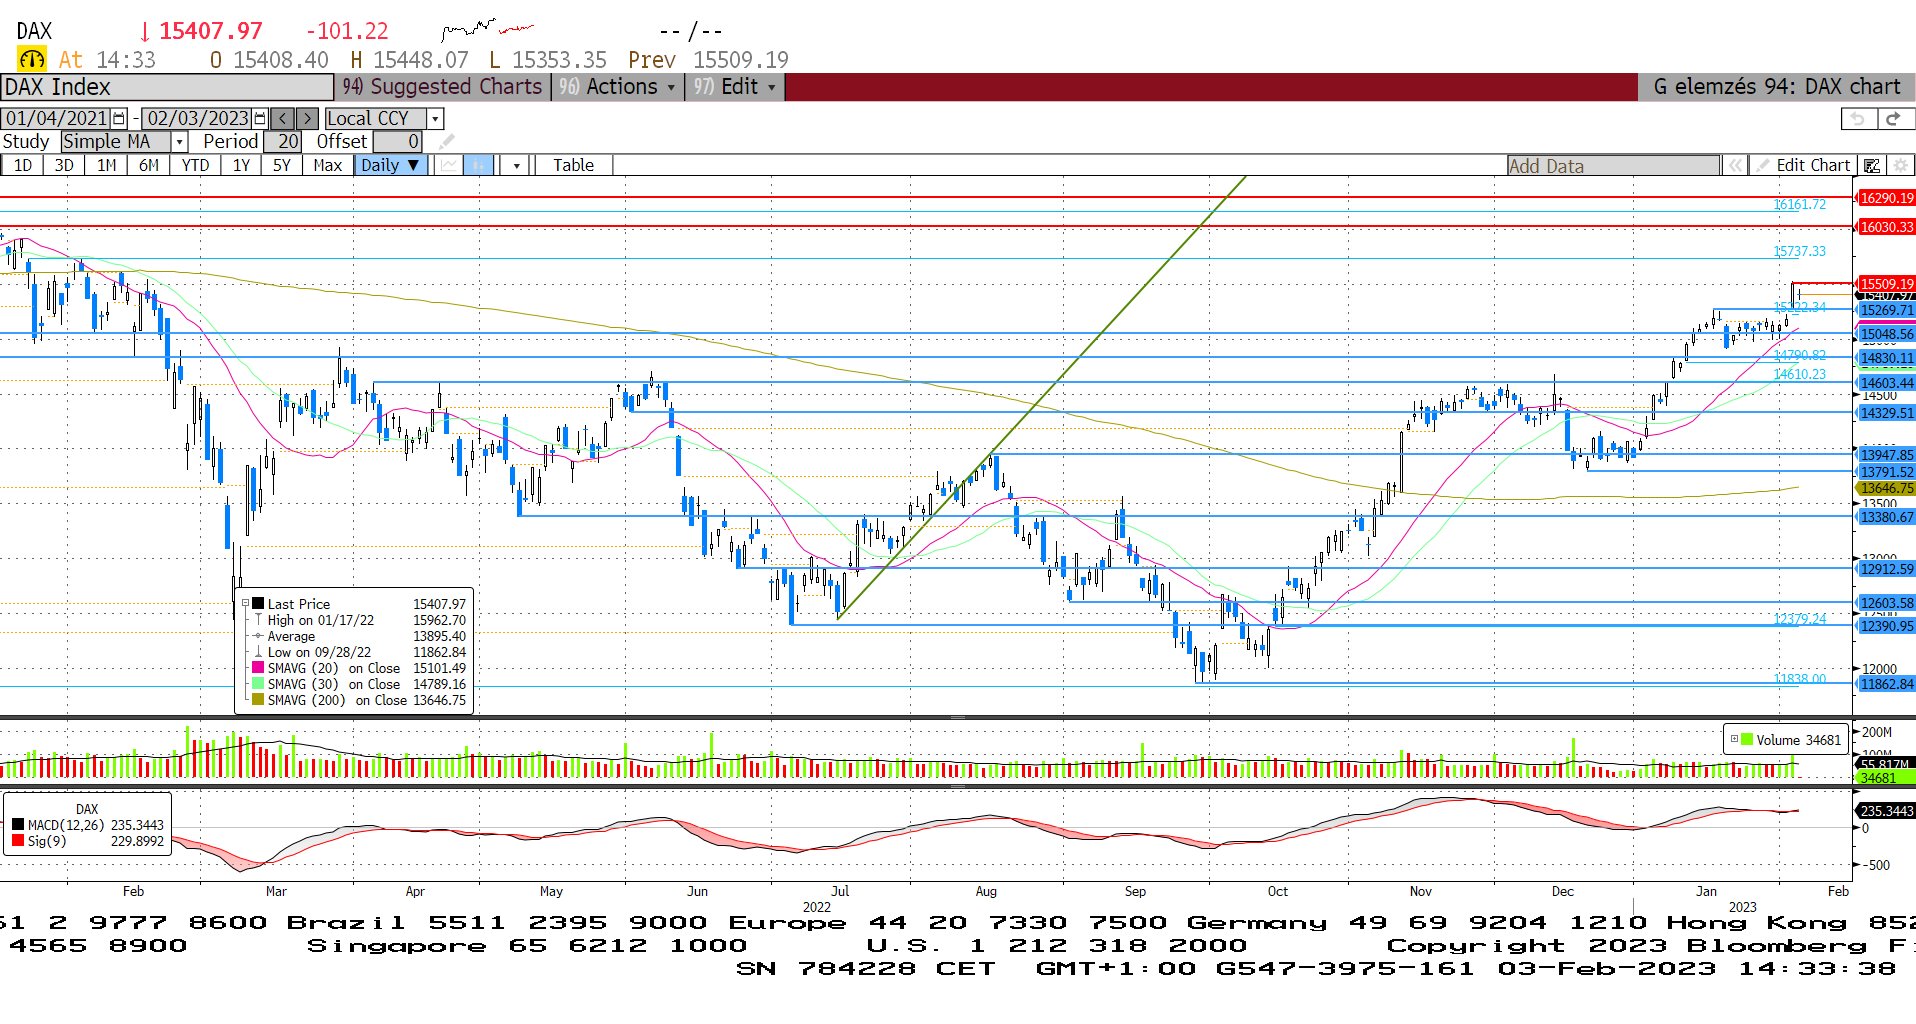
Task: Click the 11862.84 low level label
Action: pos(1886,684)
